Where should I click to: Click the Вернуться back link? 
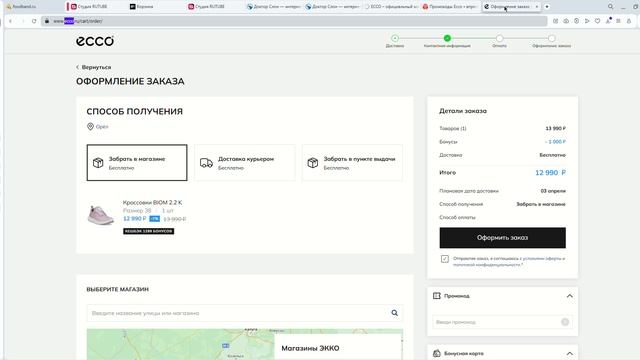pyautogui.click(x=93, y=67)
